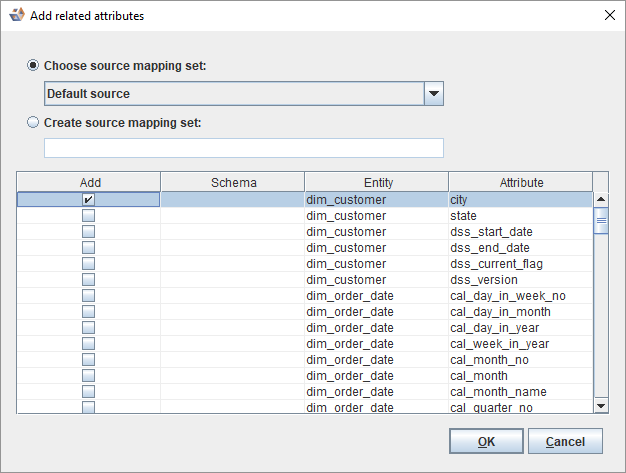Click the application icon in title bar

click(16, 15)
